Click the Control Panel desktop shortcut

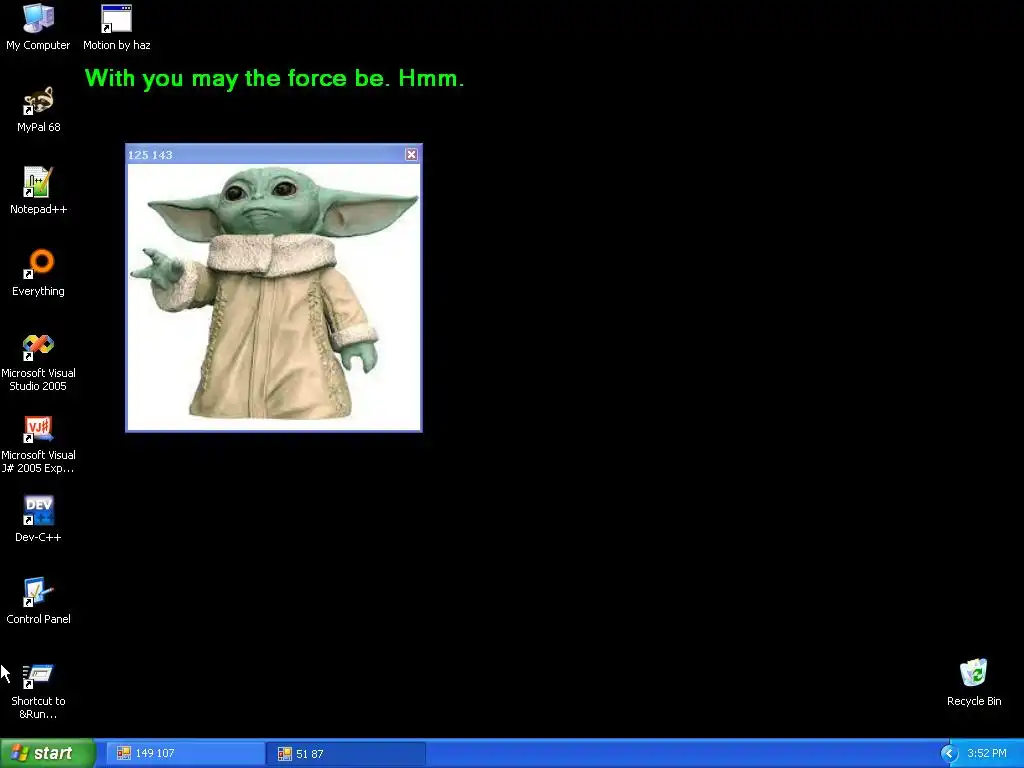coord(38,601)
